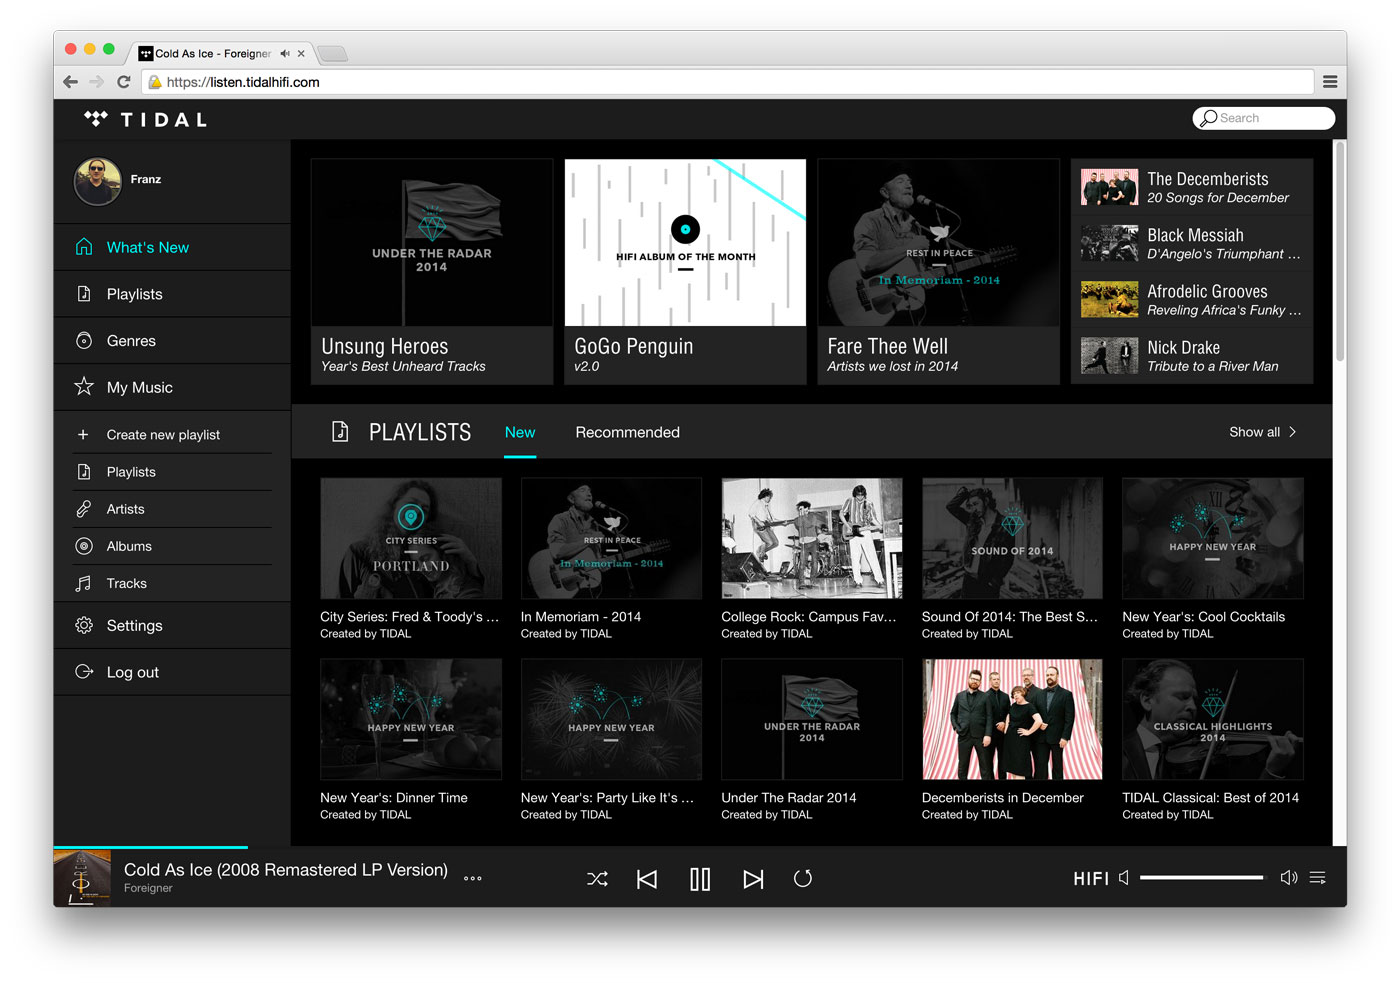This screenshot has width=1400, height=983.
Task: Switch to Recommended playlists tab
Action: pyautogui.click(x=627, y=432)
